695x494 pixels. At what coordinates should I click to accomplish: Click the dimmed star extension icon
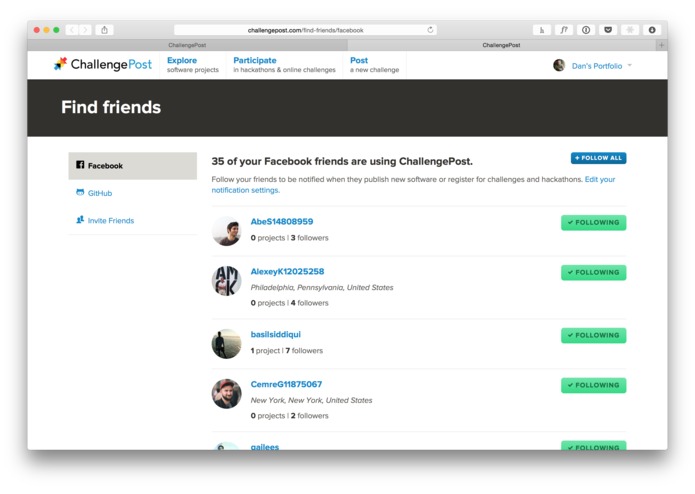pyautogui.click(x=630, y=30)
